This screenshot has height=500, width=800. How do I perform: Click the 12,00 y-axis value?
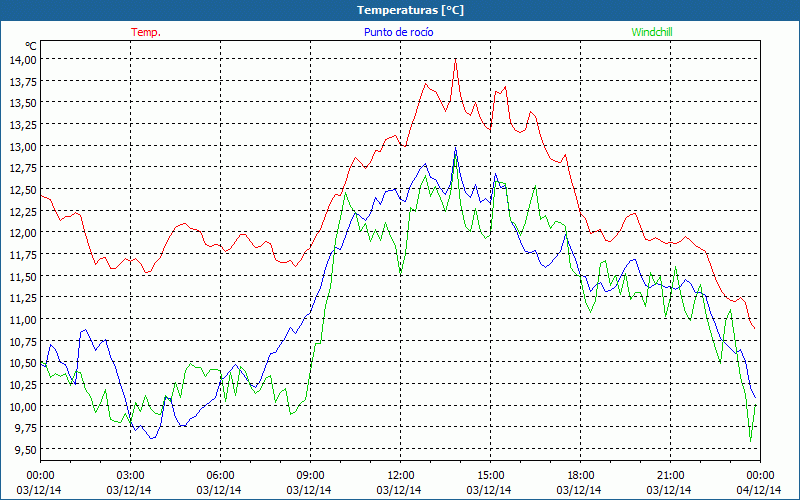(x=23, y=233)
